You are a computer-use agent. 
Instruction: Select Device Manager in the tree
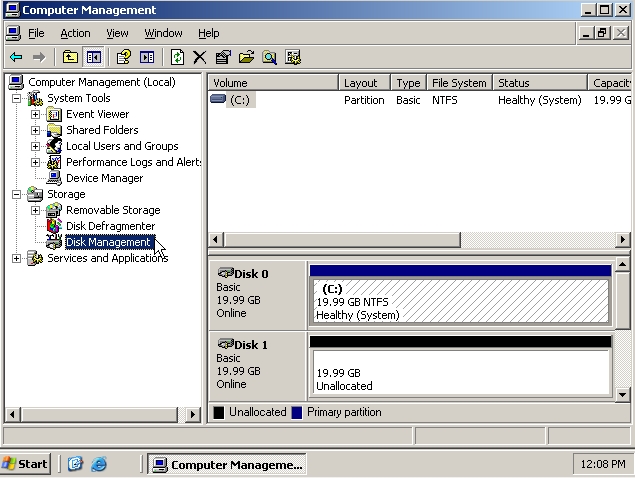click(x=104, y=178)
